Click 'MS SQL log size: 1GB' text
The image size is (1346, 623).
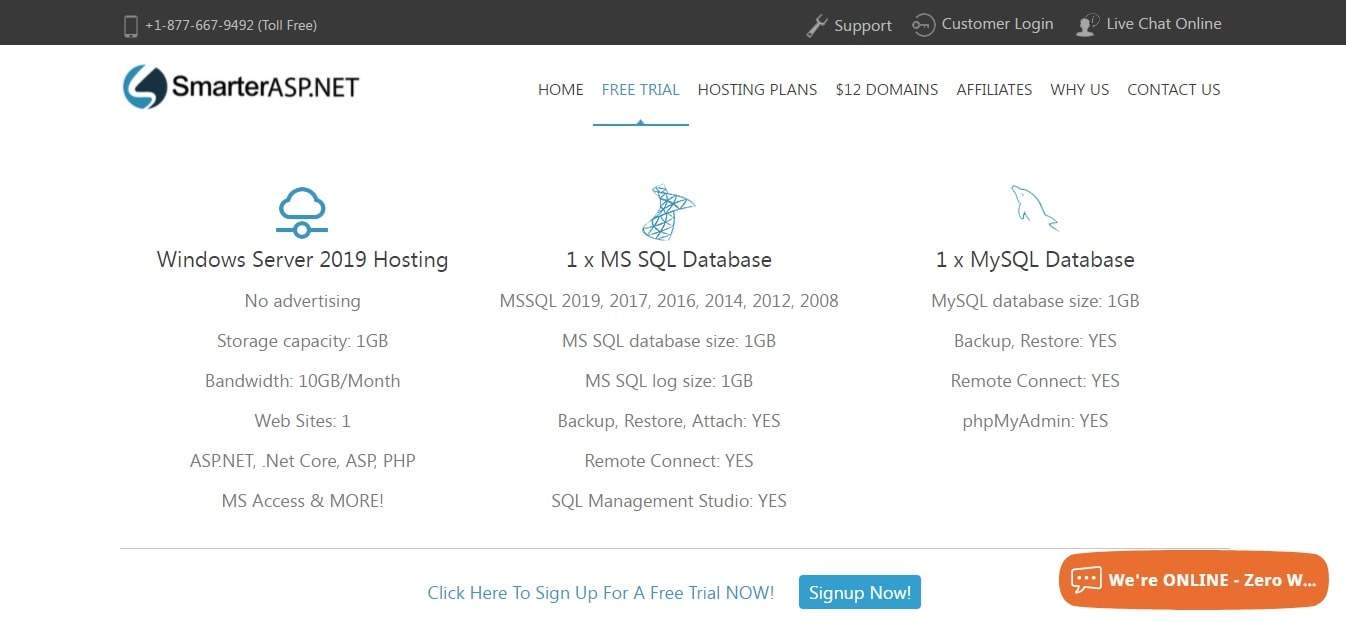tap(668, 381)
